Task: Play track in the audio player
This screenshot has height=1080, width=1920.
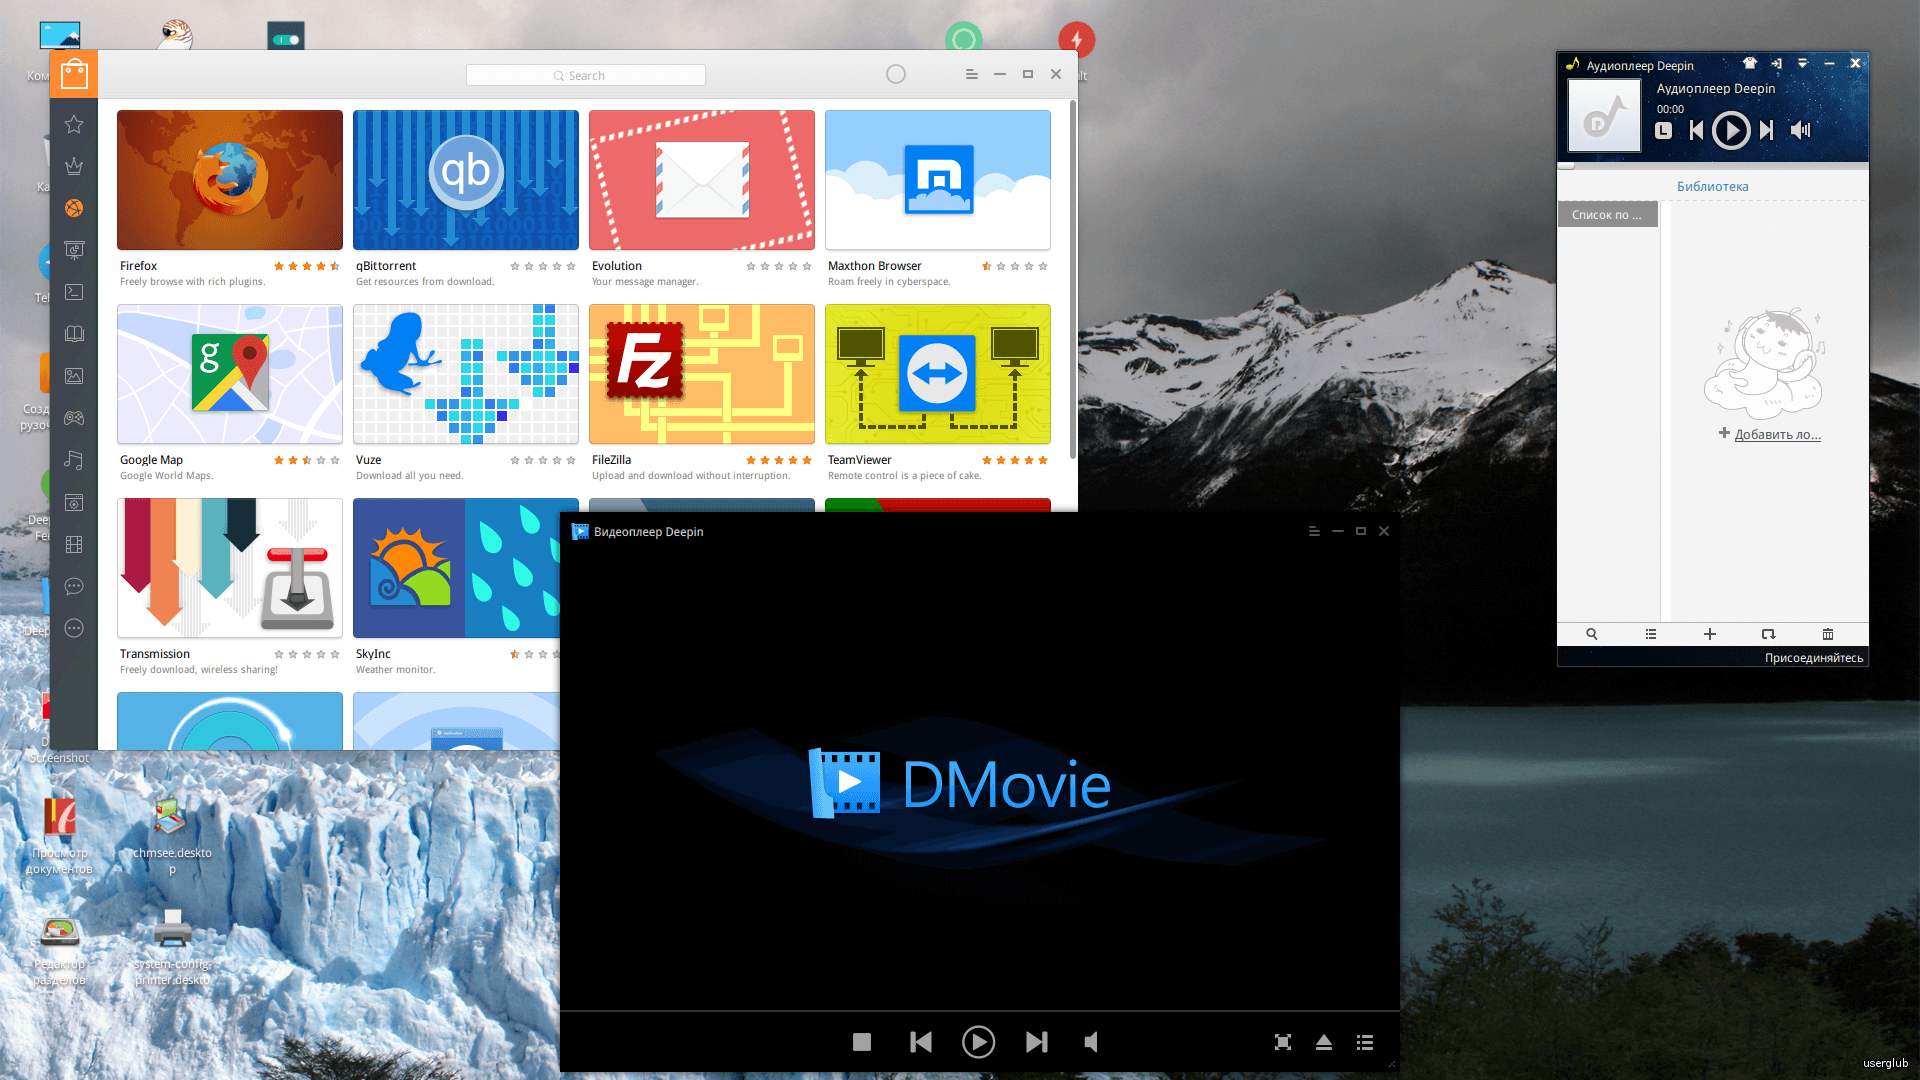Action: [1731, 130]
